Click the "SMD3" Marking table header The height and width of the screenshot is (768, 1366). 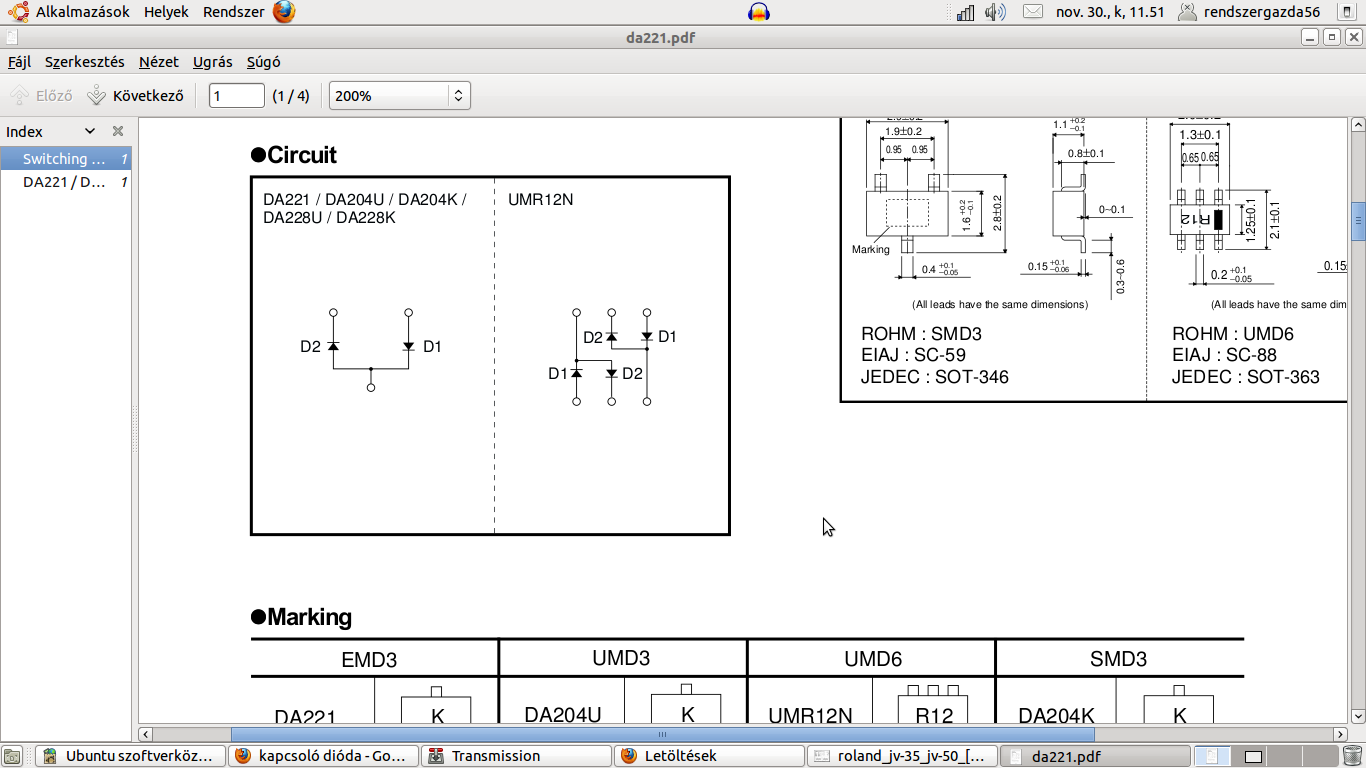tap(1118, 659)
